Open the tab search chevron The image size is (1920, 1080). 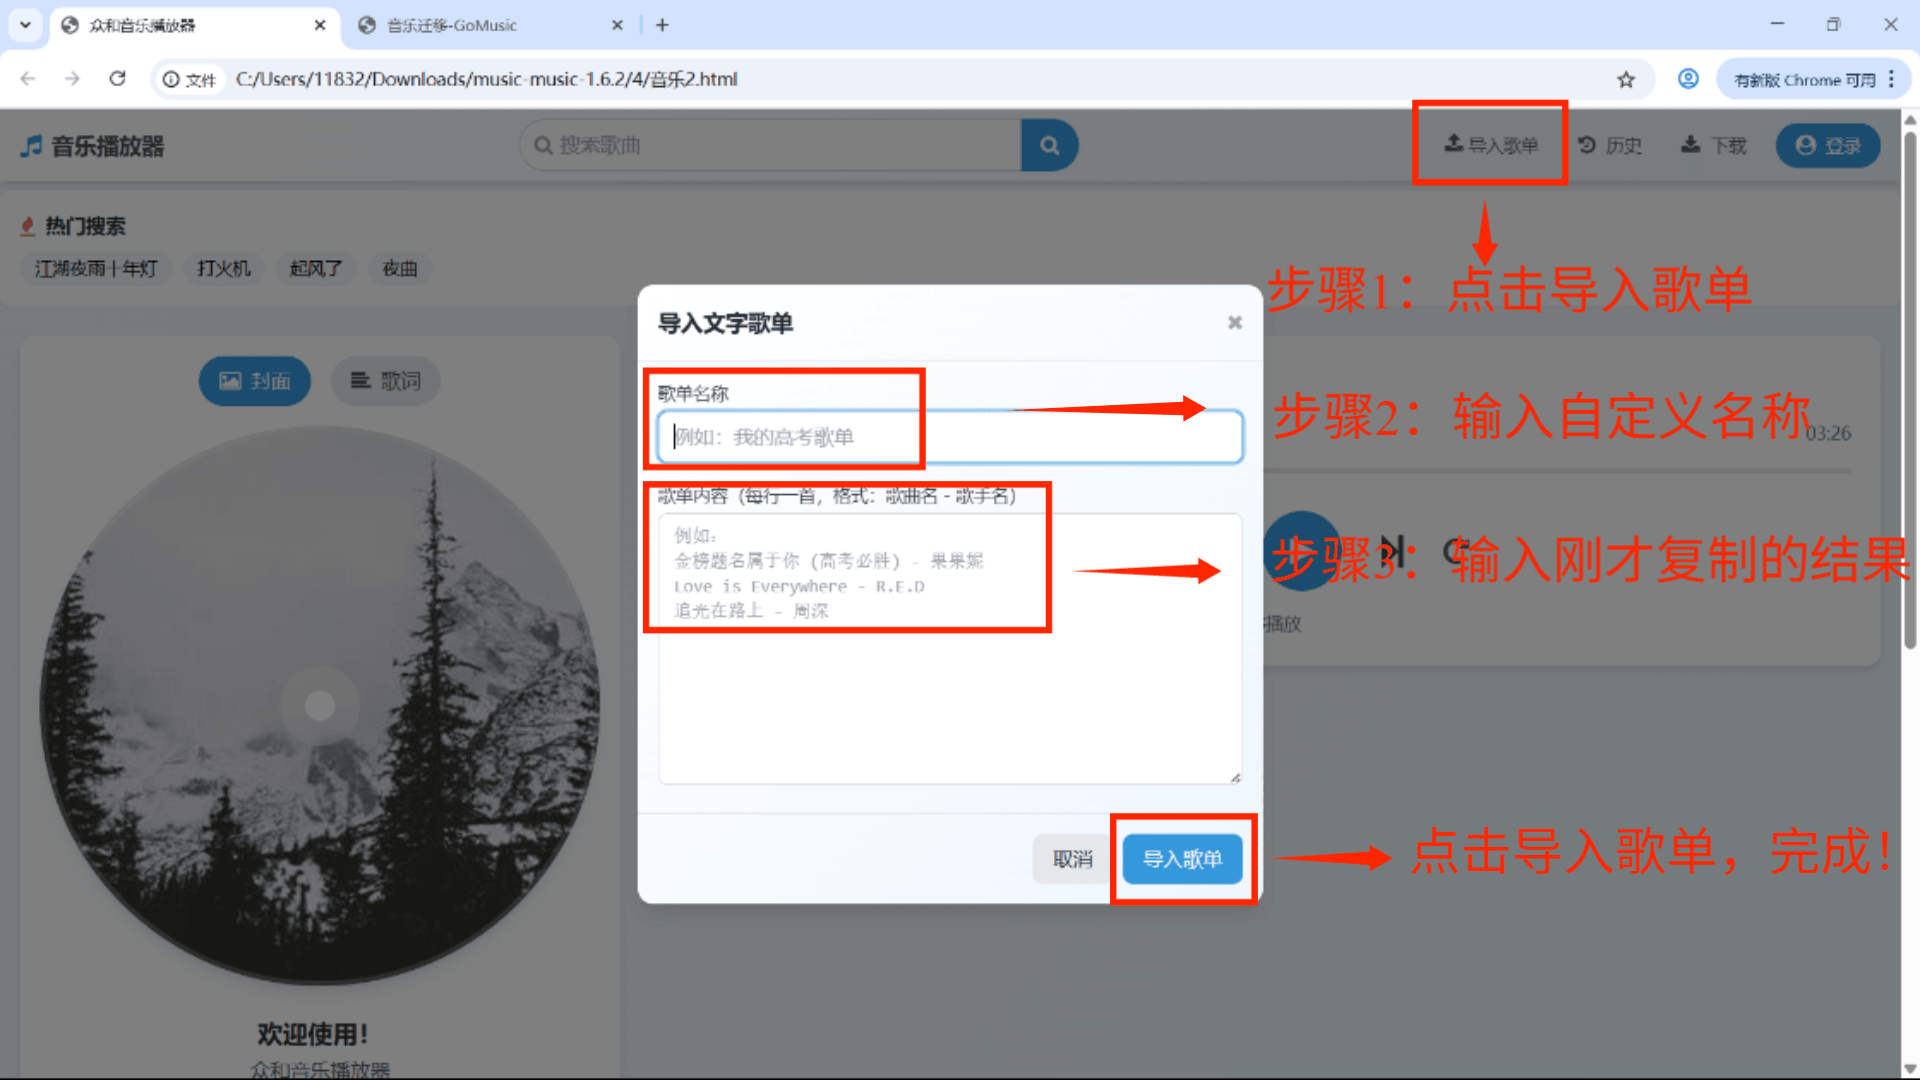tap(25, 24)
